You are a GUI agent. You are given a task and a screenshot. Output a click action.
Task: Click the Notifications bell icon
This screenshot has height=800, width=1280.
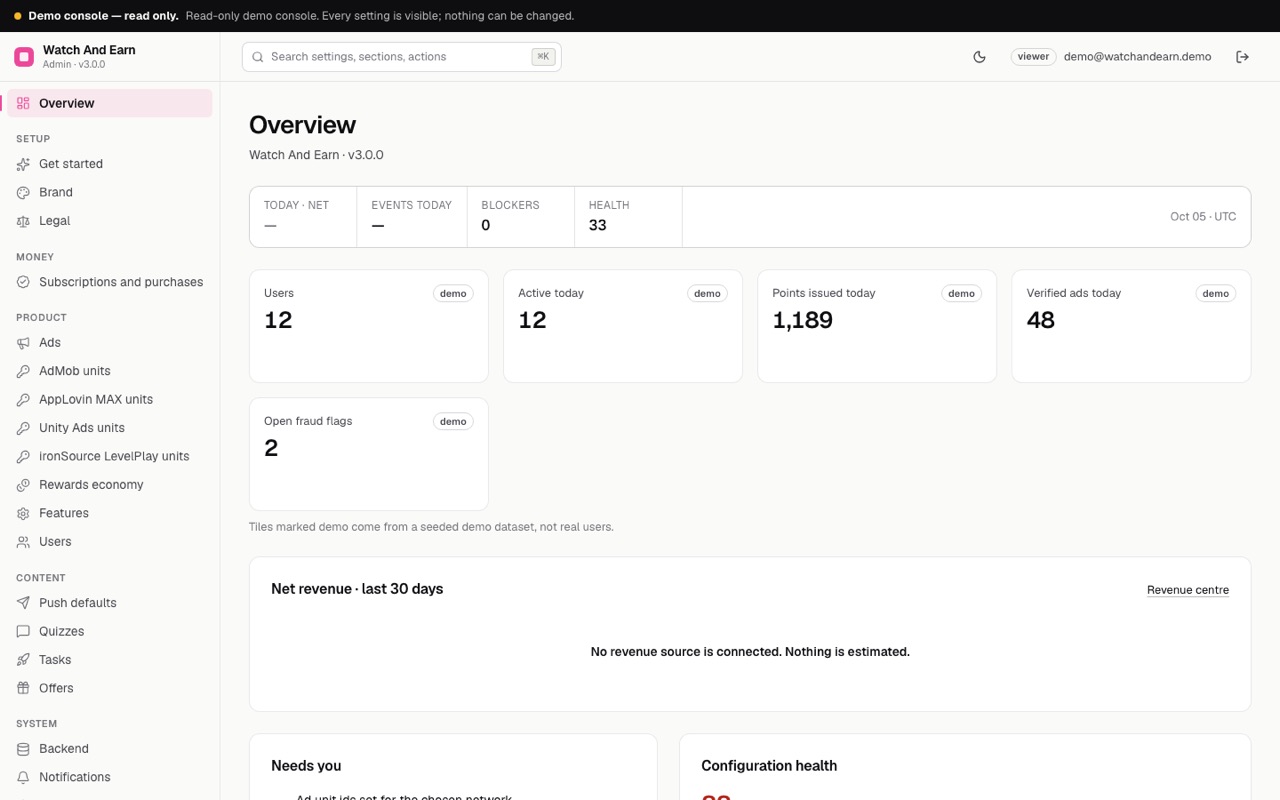[x=23, y=777]
